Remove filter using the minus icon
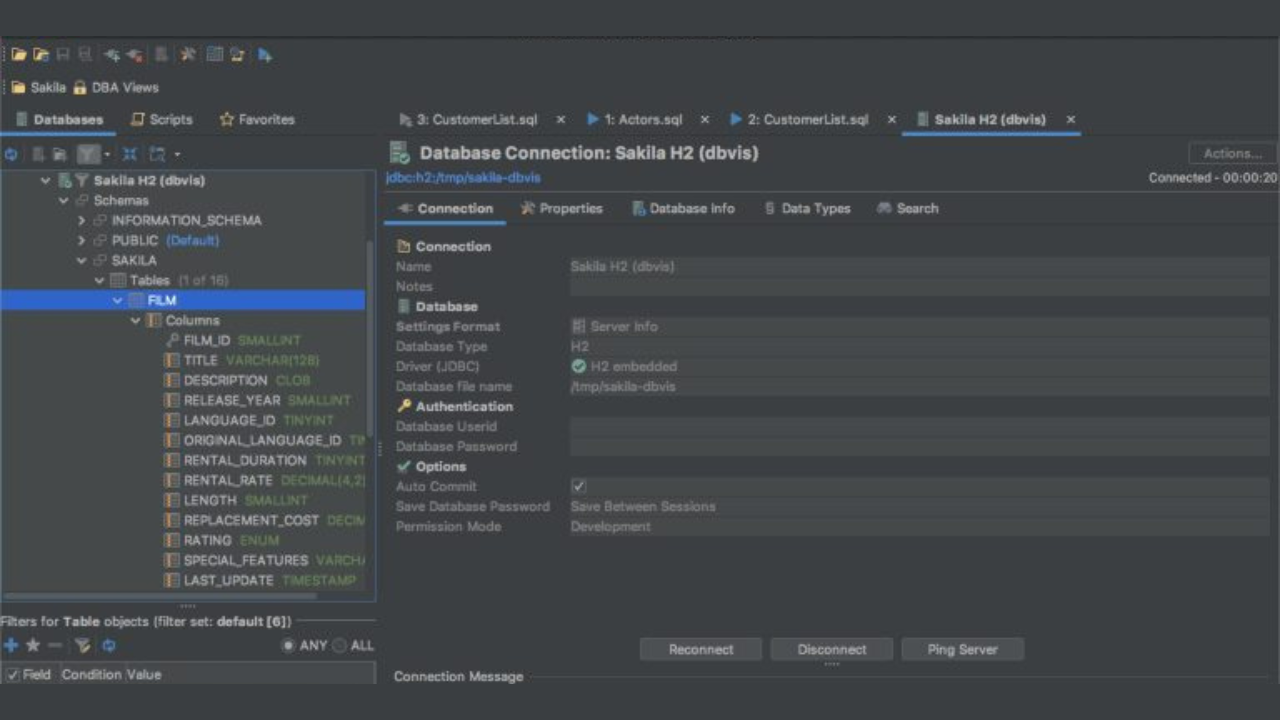 coord(55,646)
